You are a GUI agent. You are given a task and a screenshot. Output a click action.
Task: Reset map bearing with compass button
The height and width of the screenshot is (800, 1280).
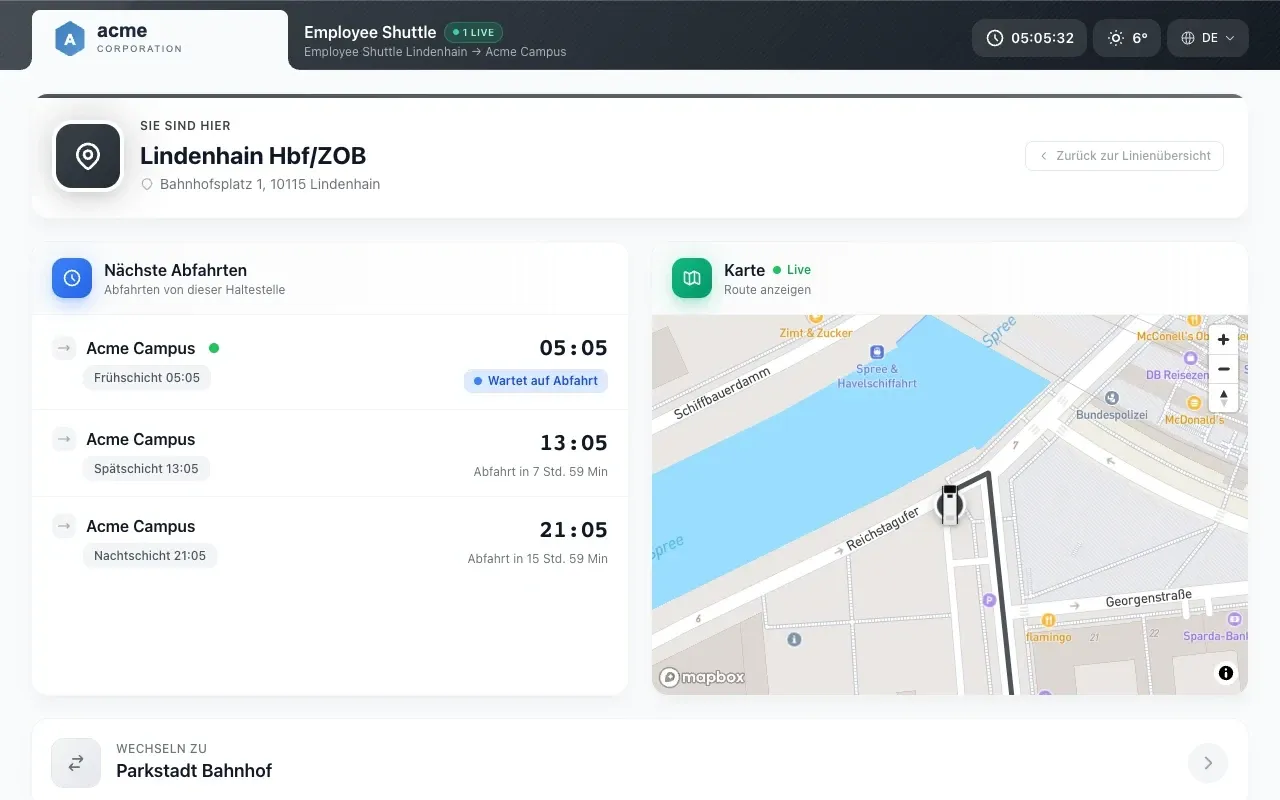[x=1223, y=397]
